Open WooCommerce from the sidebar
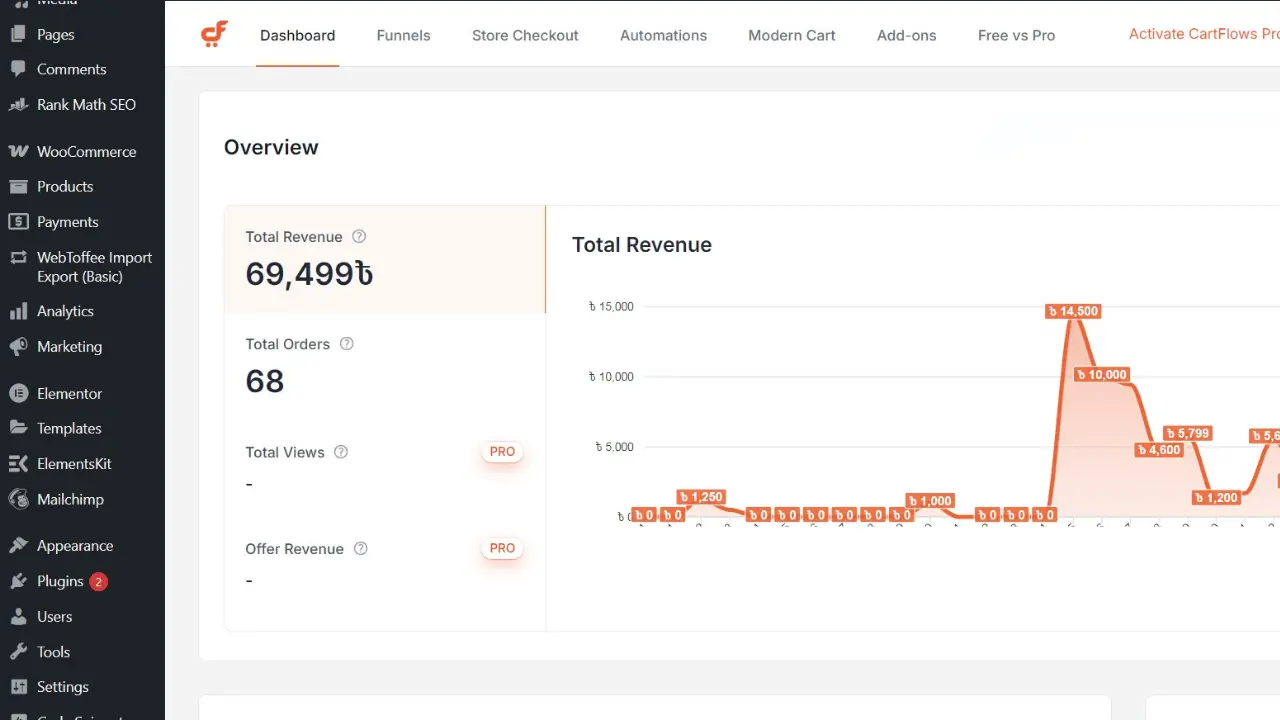Image resolution: width=1280 pixels, height=720 pixels. point(85,152)
